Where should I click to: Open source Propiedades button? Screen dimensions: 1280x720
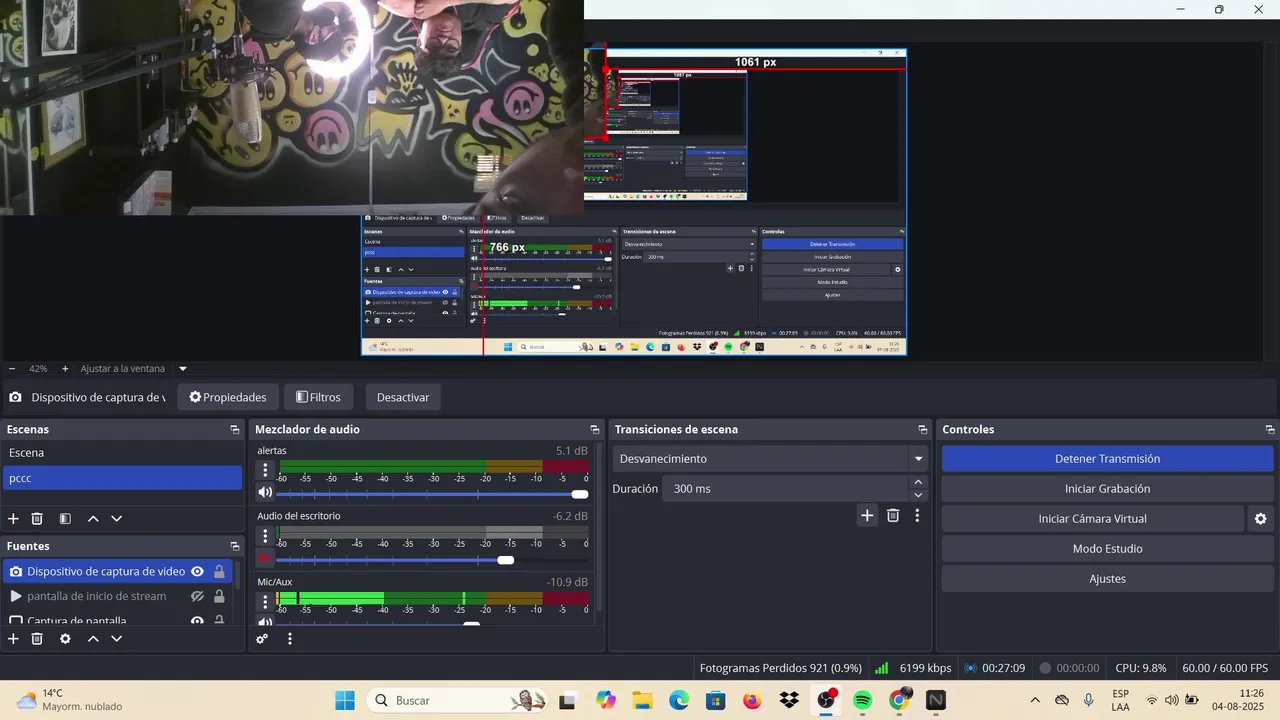[228, 397]
